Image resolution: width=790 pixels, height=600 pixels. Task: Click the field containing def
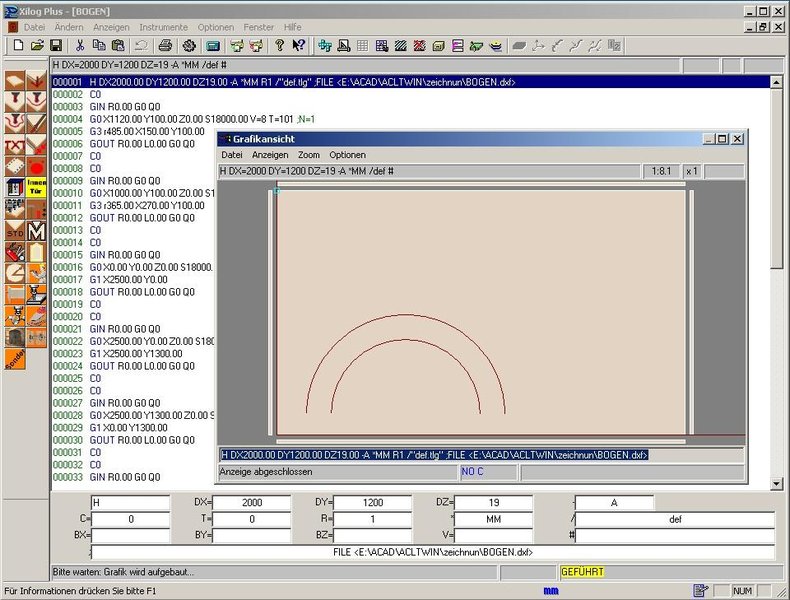pyautogui.click(x=674, y=519)
